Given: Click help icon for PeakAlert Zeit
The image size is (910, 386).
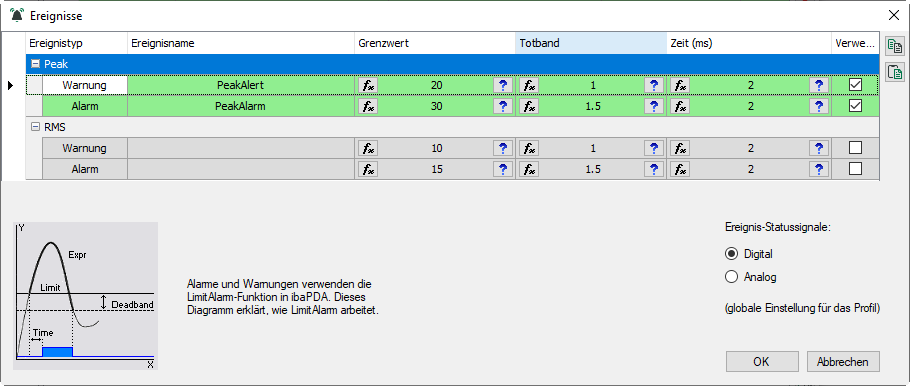Looking at the screenshot, I should (x=819, y=85).
